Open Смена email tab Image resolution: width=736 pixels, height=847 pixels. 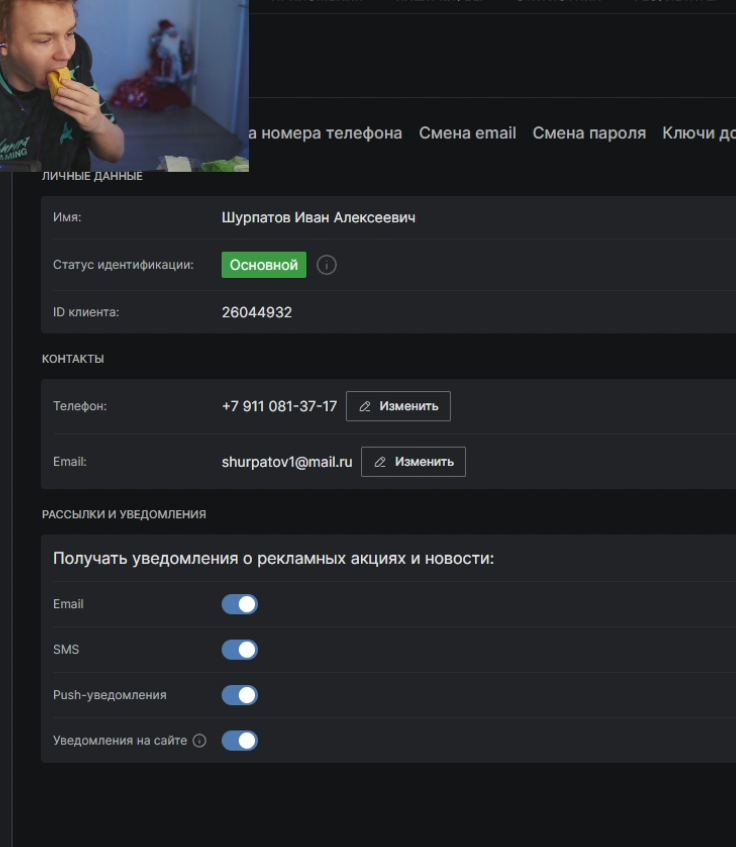coord(468,133)
